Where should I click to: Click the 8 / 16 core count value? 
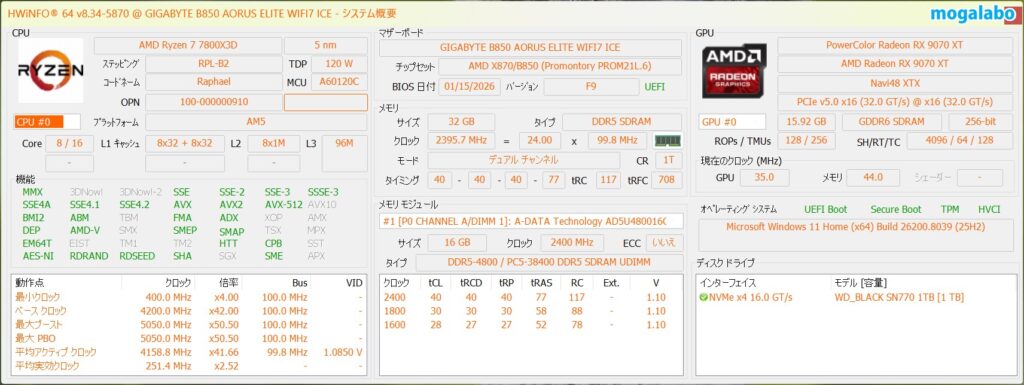pos(69,144)
